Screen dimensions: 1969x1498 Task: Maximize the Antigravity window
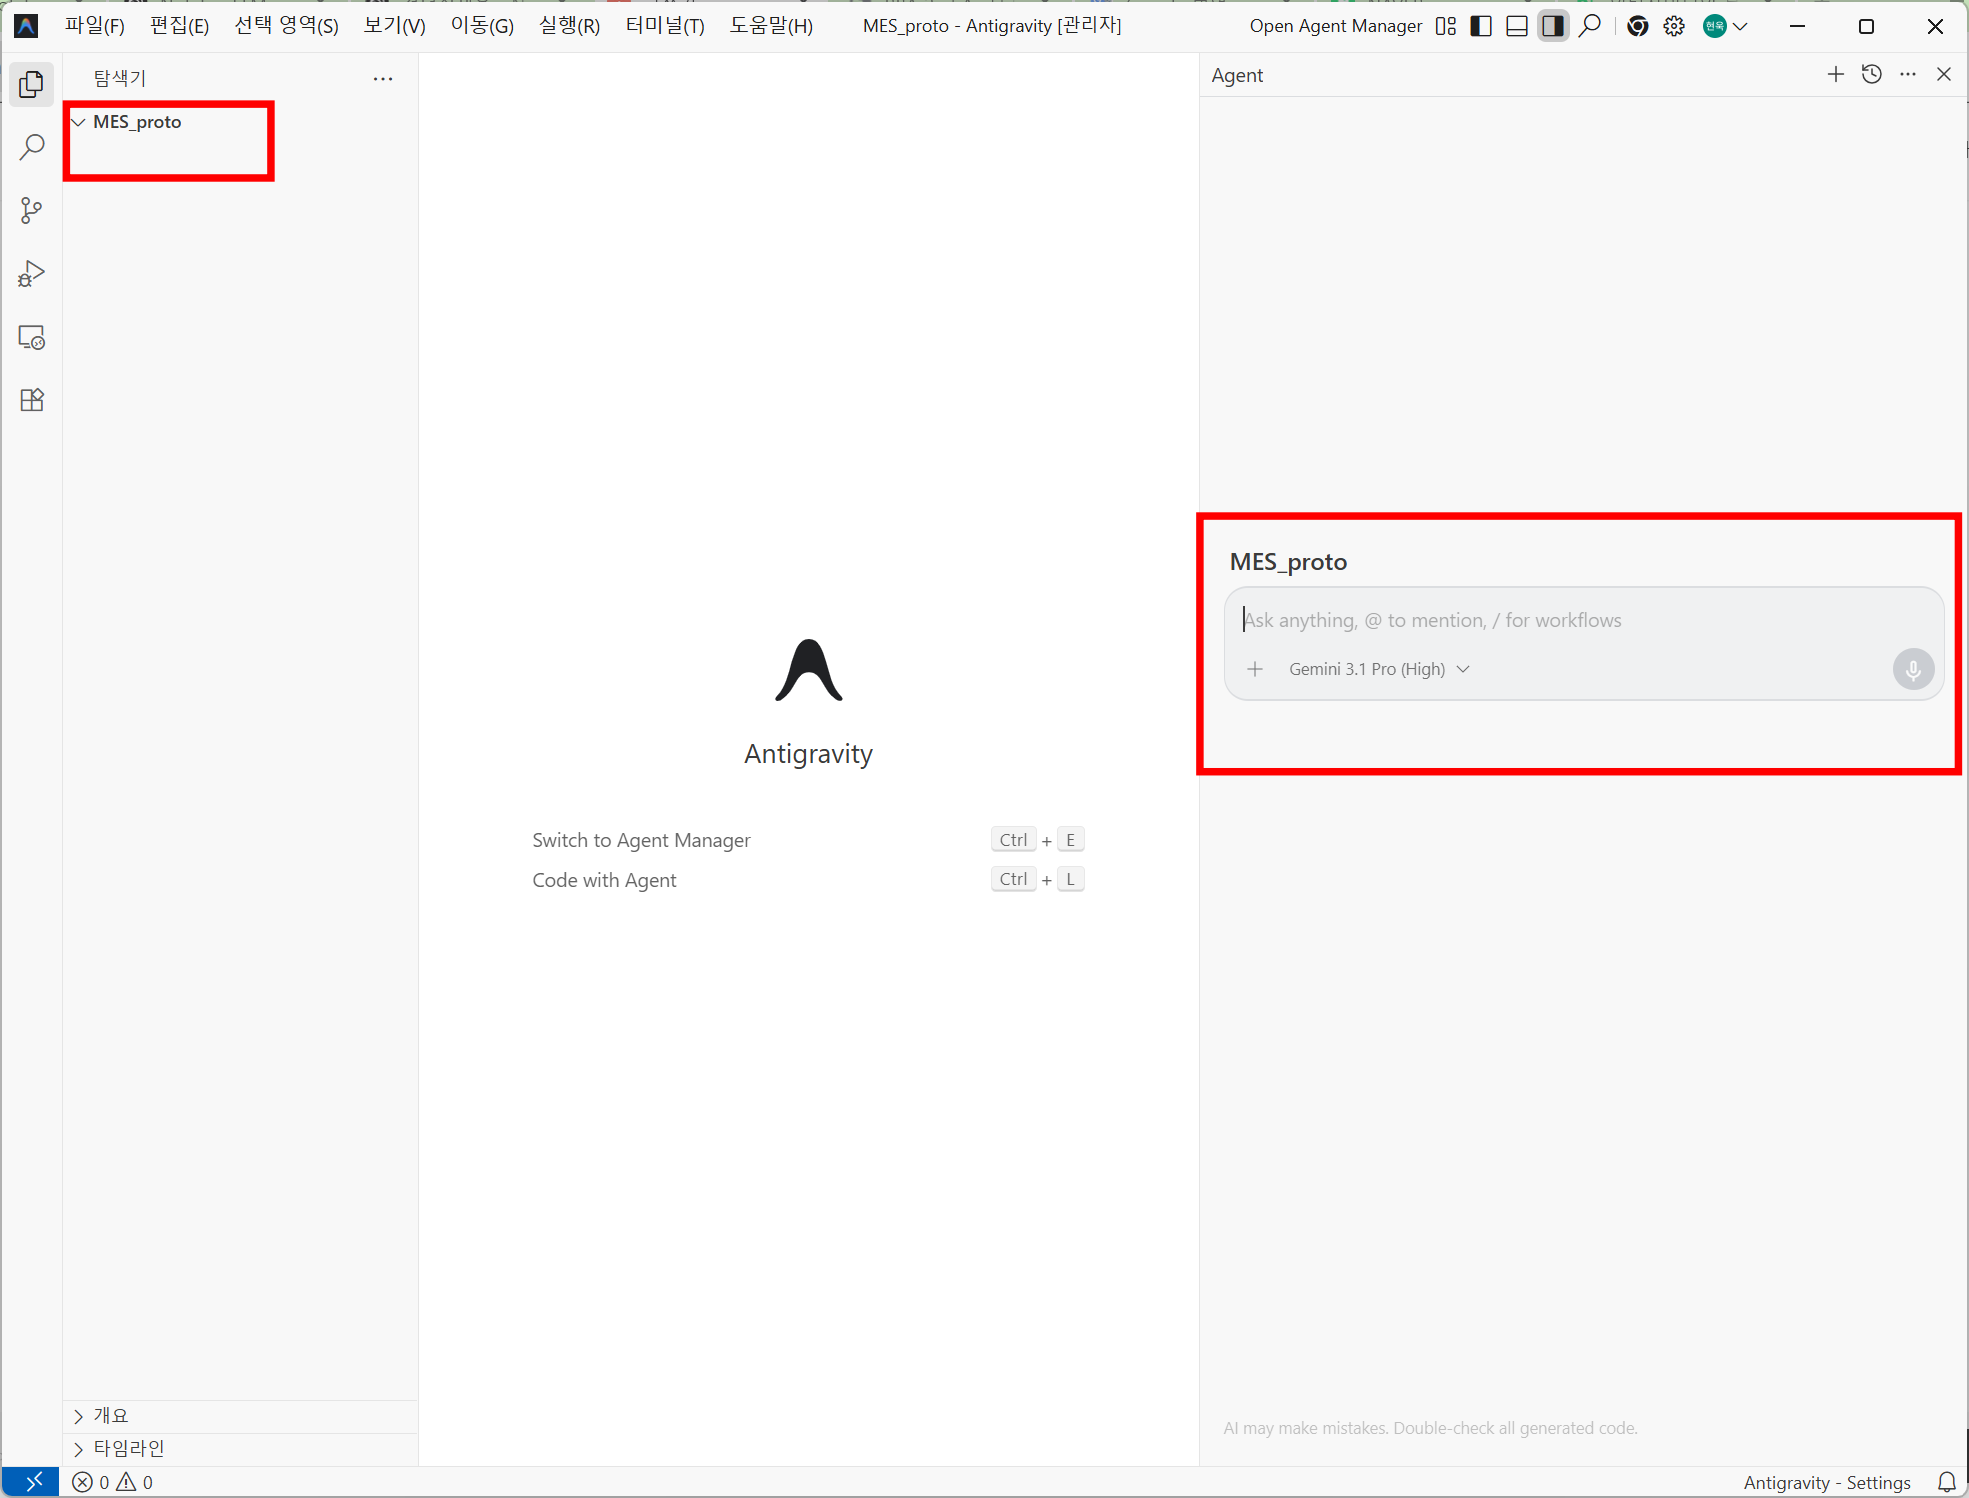[1866, 26]
